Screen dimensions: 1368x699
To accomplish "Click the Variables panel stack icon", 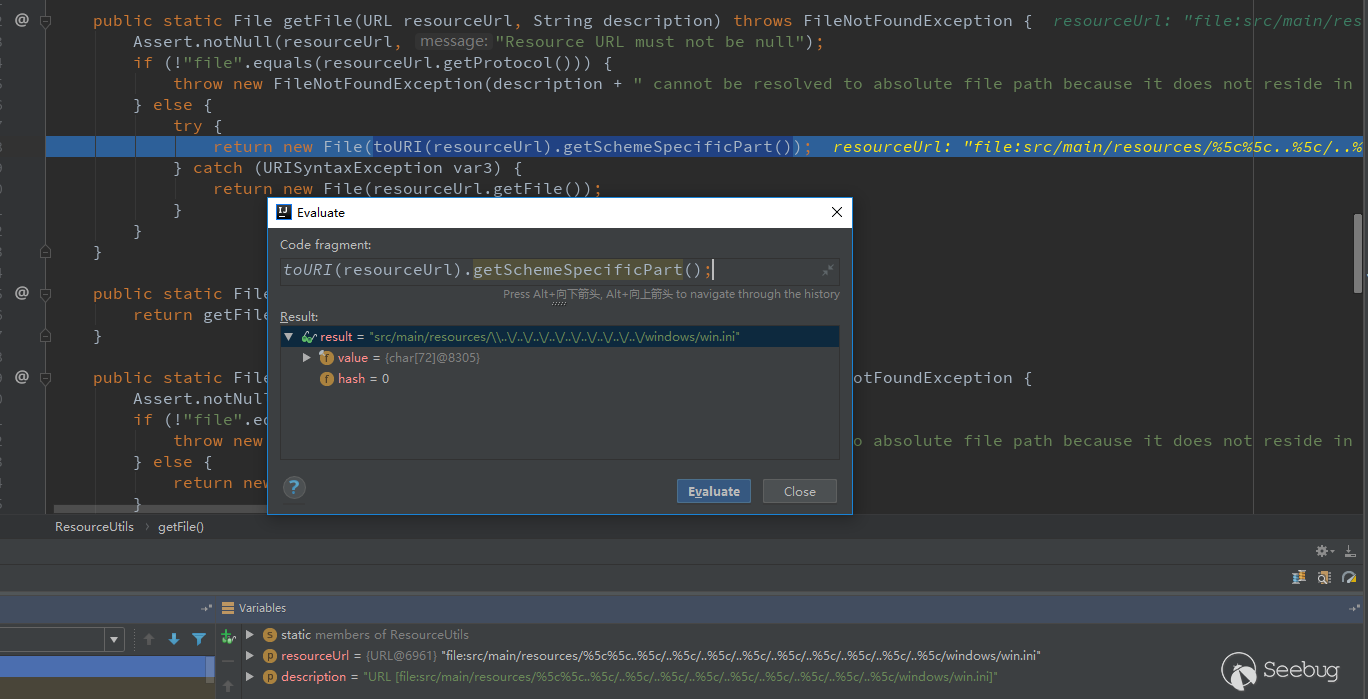I will (x=228, y=608).
